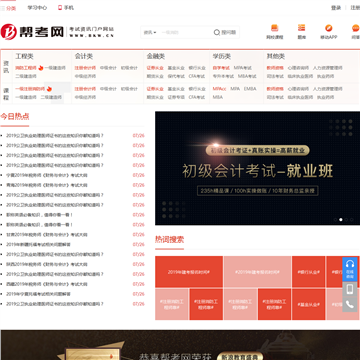Image resolution: width=360 pixels, height=360 pixels.
Task: Open the 初级会计考试 就业班 banner
Action: click(257, 168)
